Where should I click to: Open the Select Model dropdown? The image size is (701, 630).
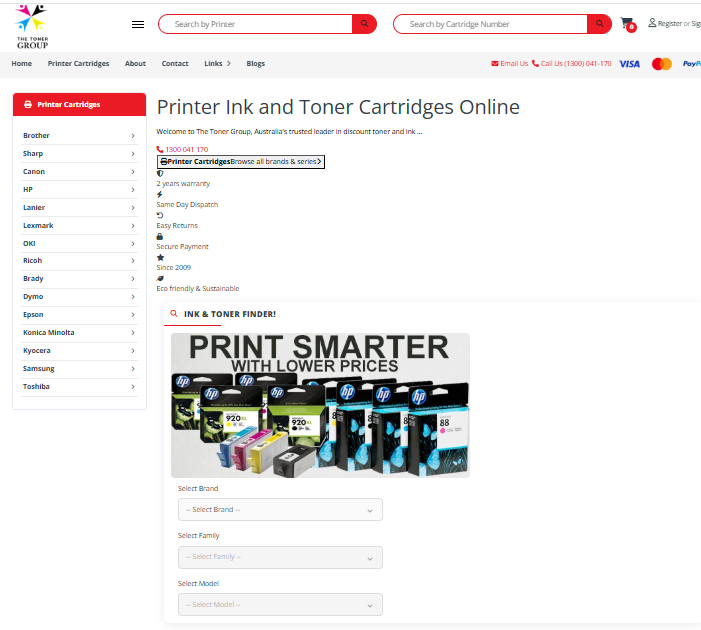click(x=280, y=605)
